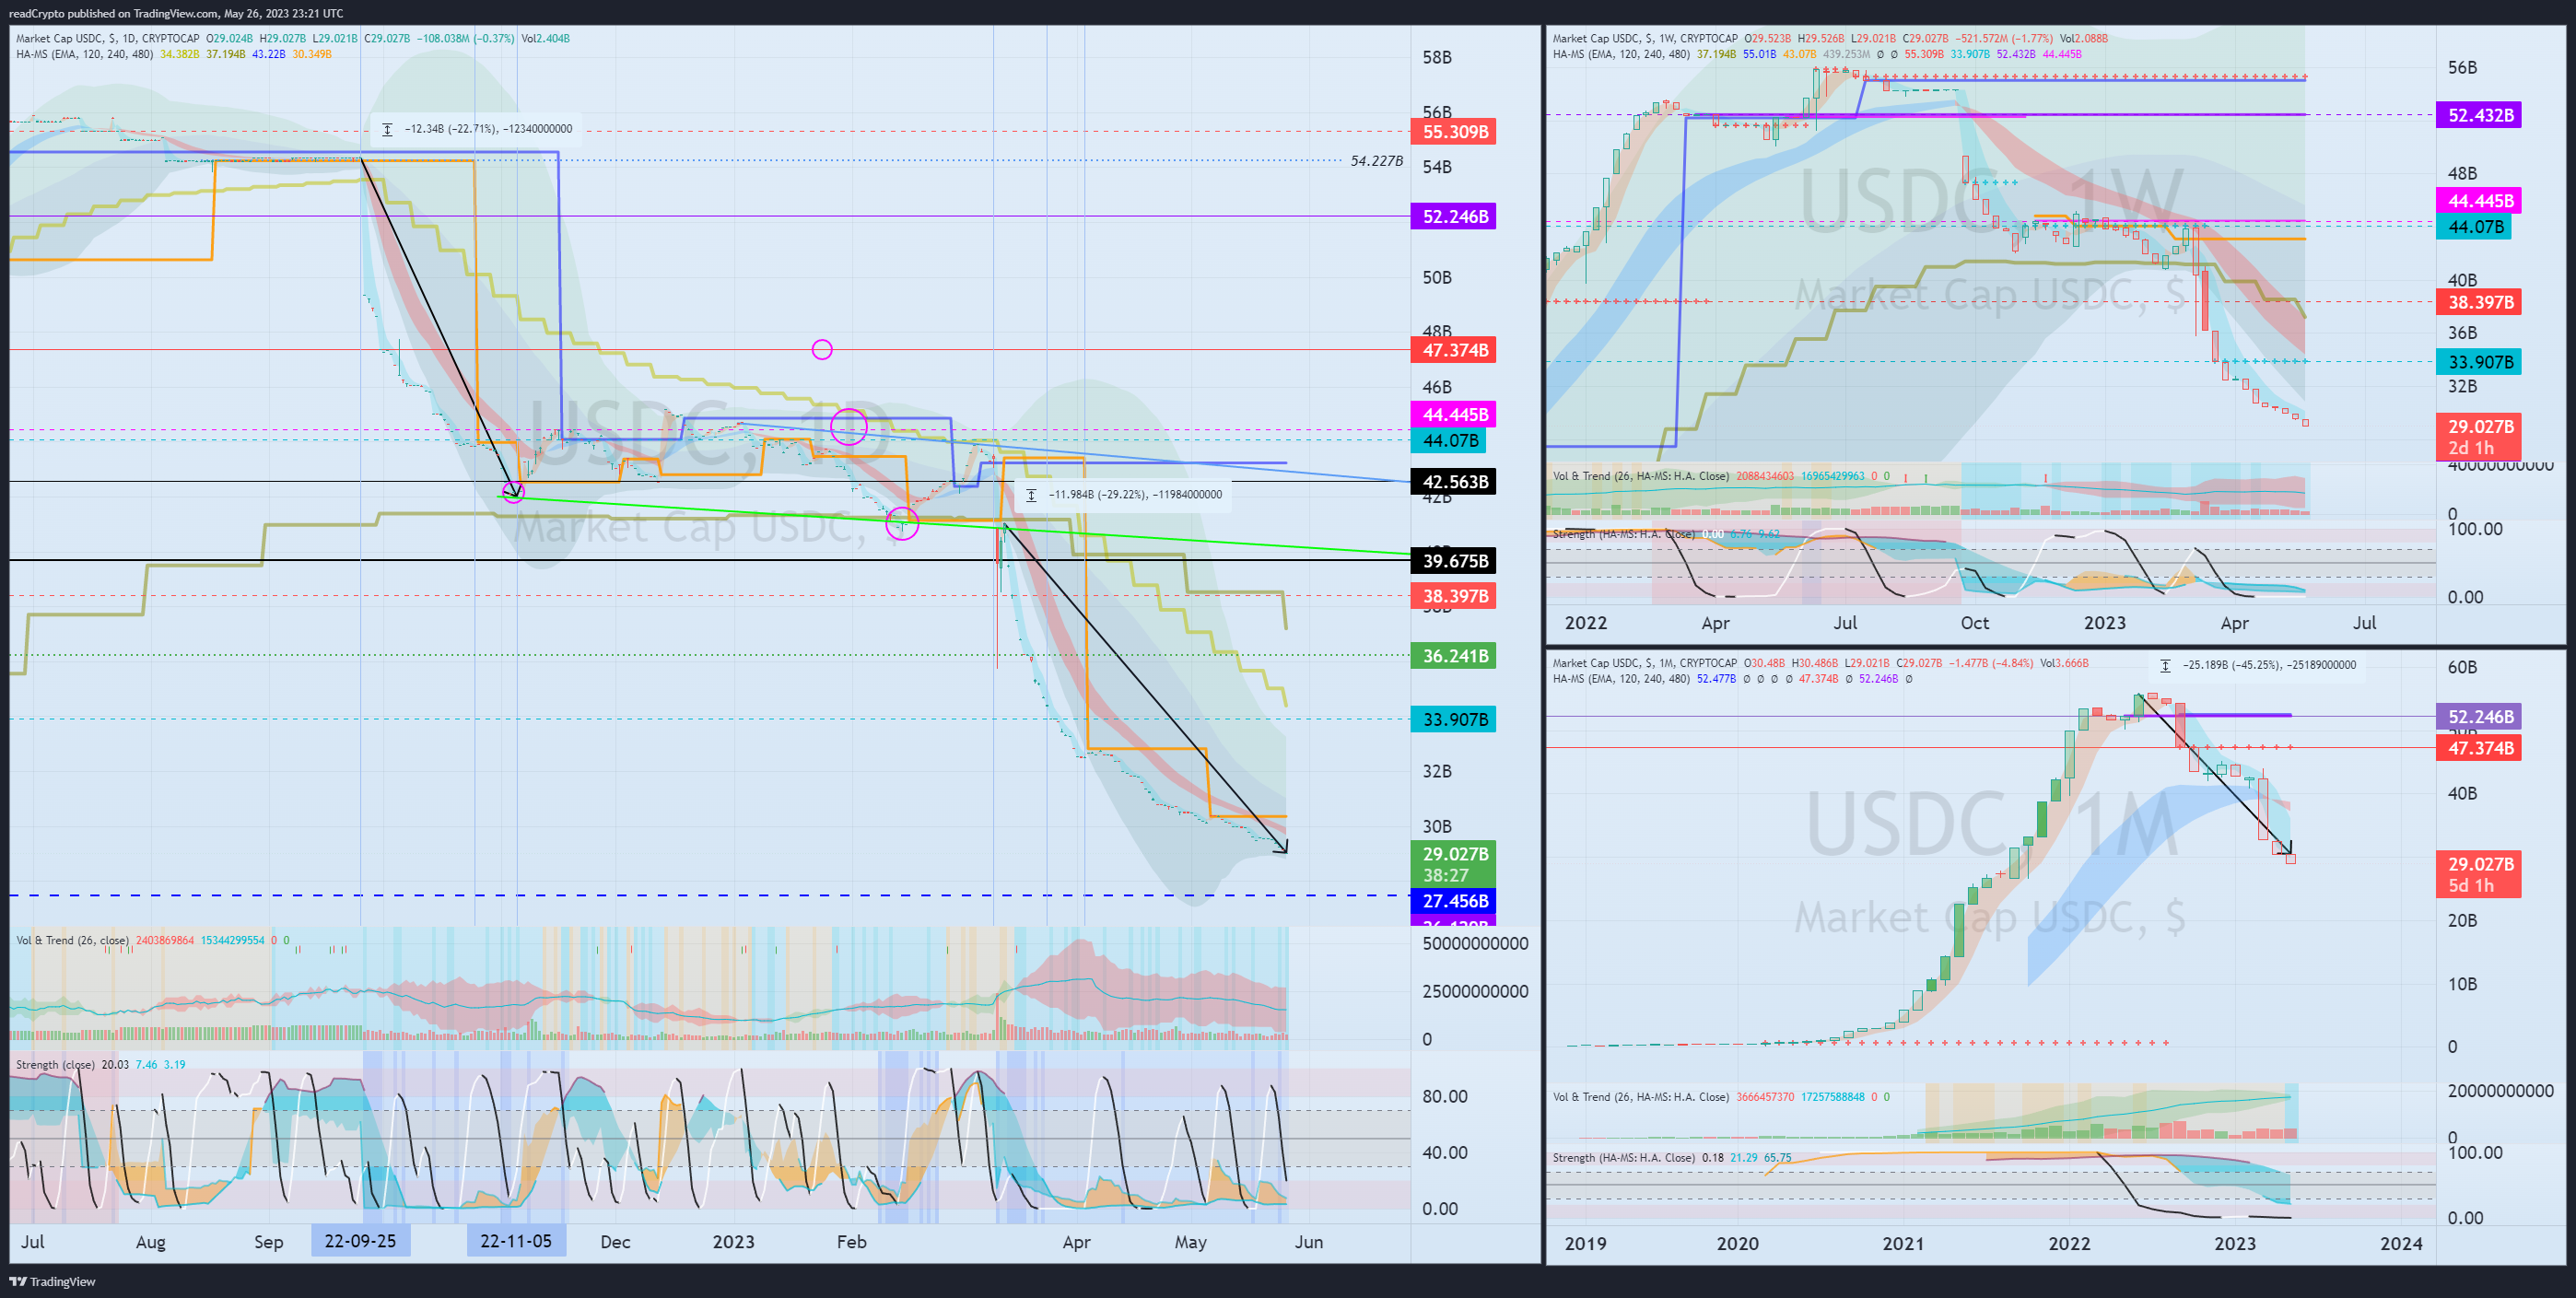
Task: Select the 44.445B magenta price label on 1D chart
Action: (1453, 414)
